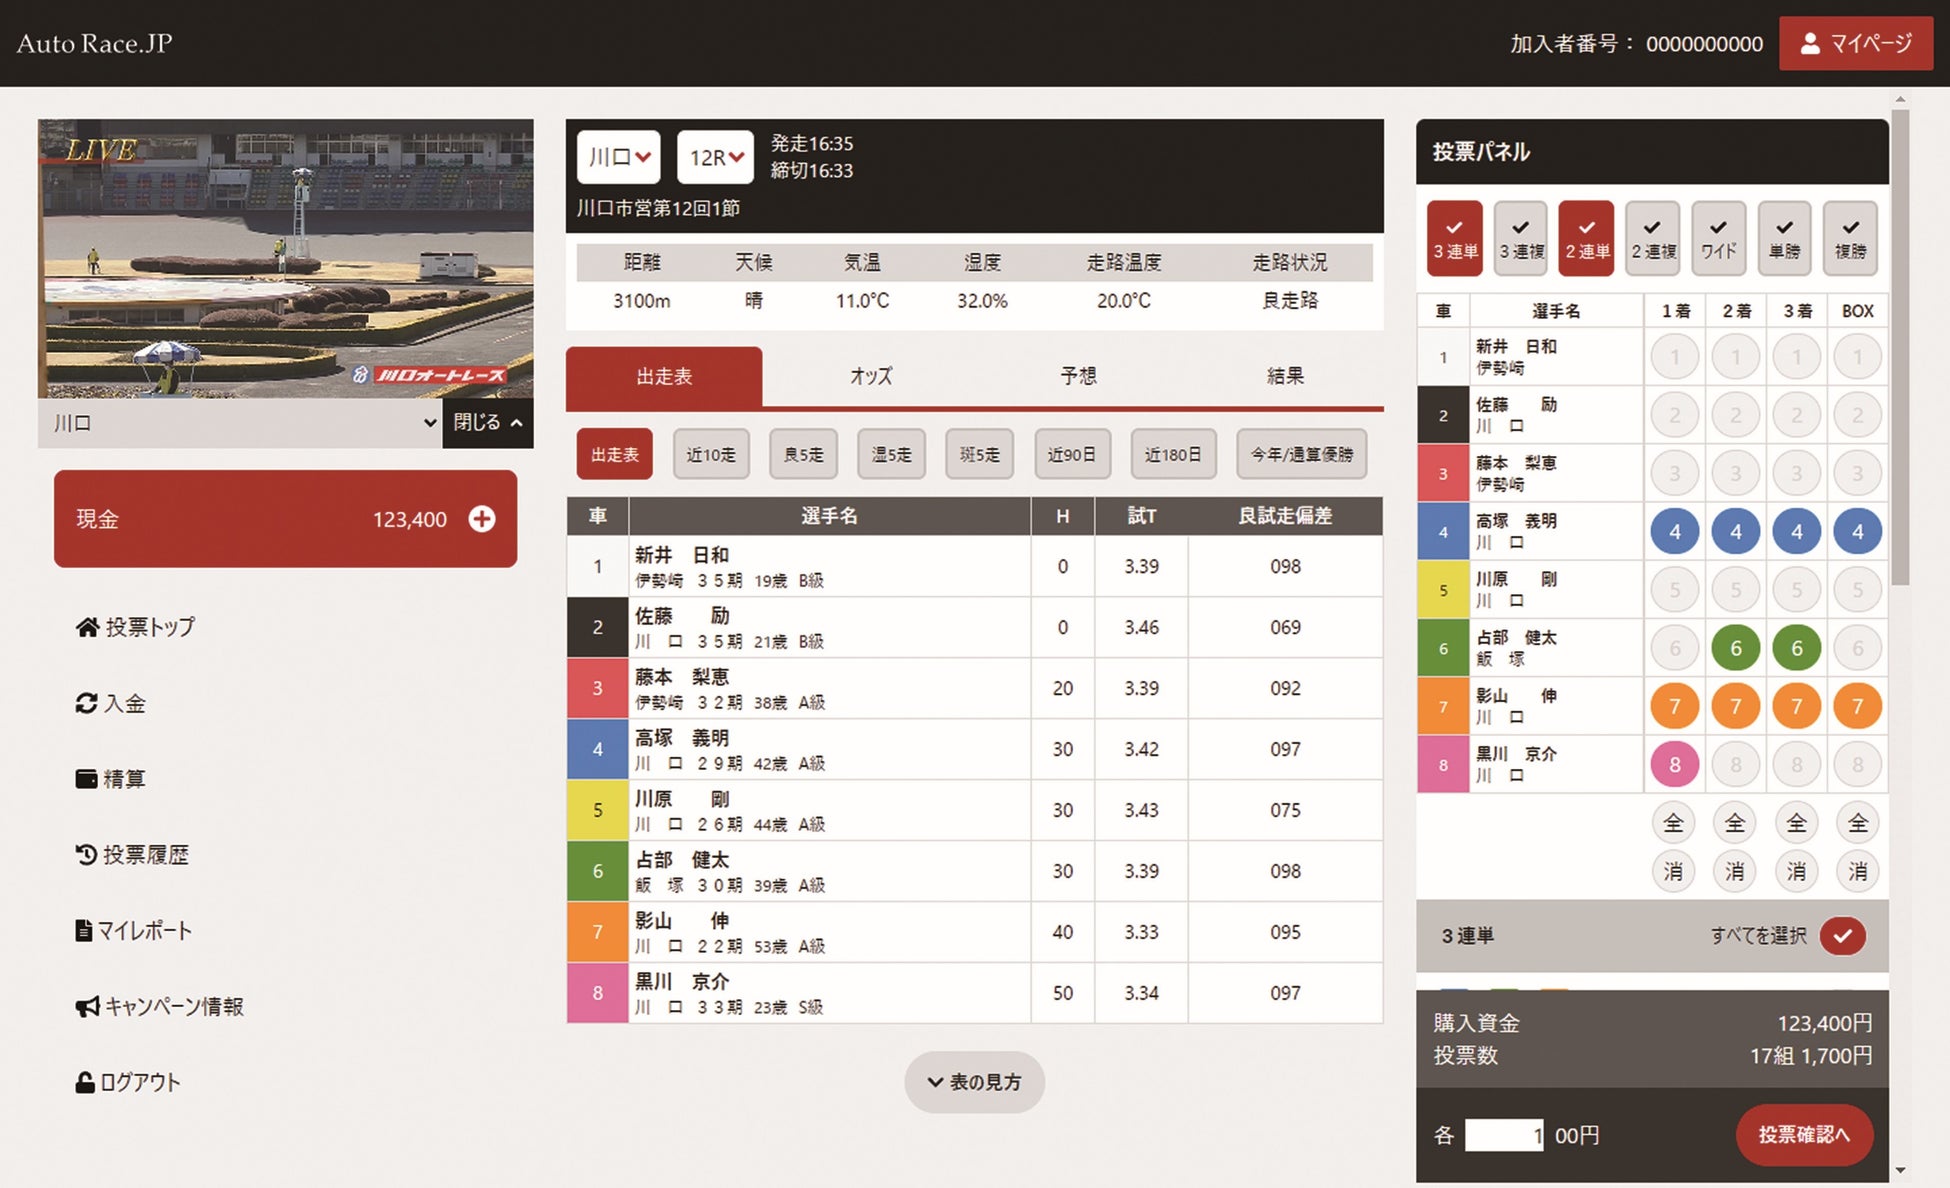This screenshot has height=1188, width=1950.
Task: Click the 投票確認へ button
Action: click(1803, 1134)
